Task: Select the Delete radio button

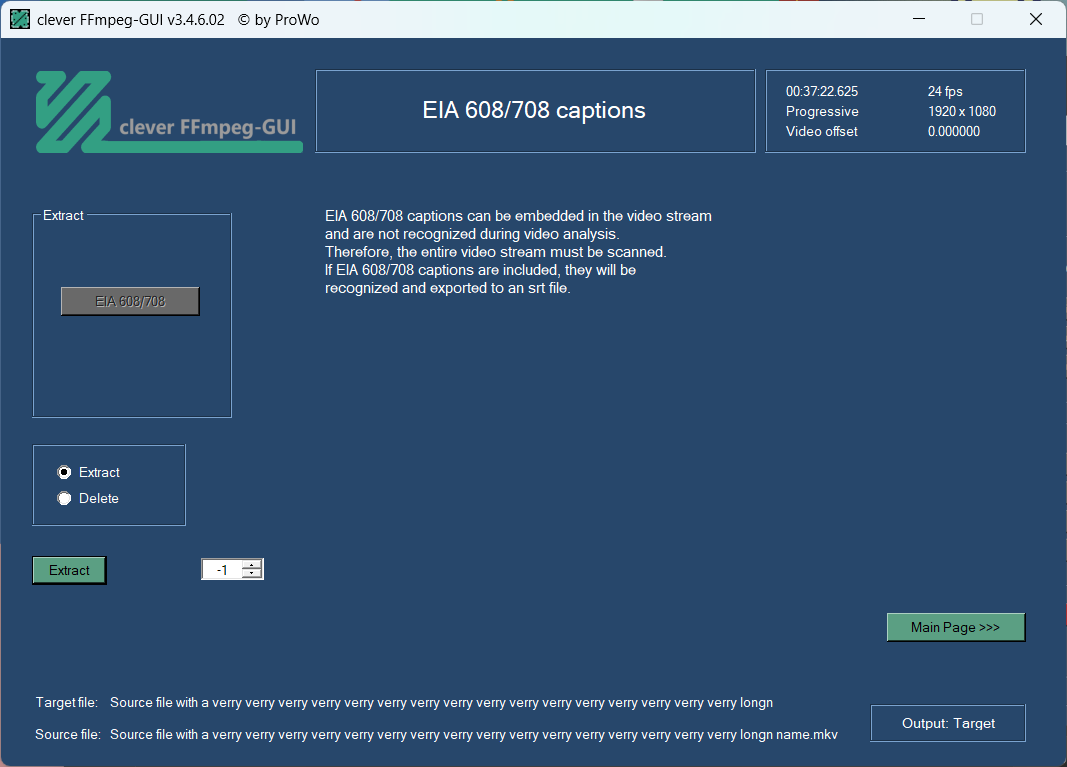Action: [64, 498]
